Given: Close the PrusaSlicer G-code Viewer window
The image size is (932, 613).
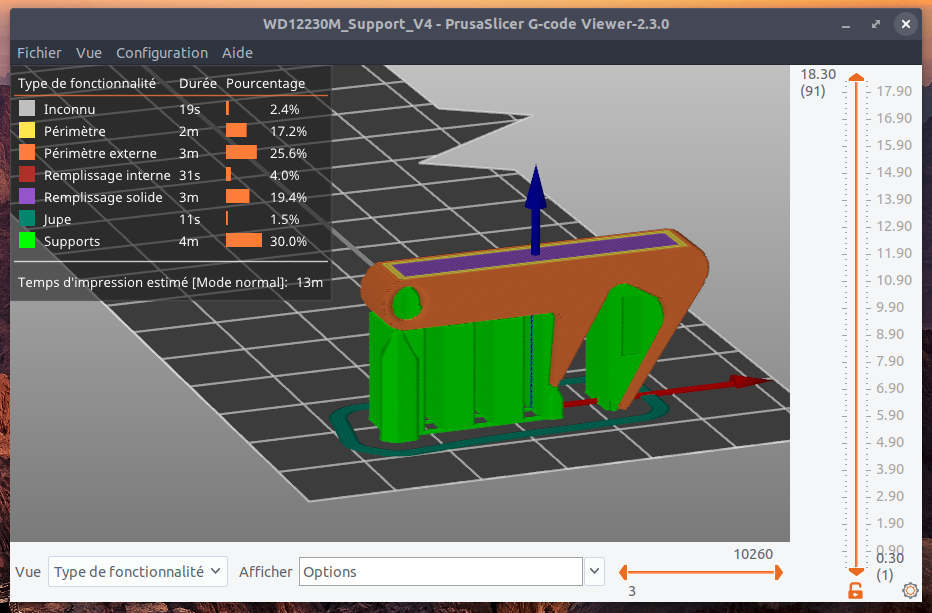Looking at the screenshot, I should pyautogui.click(x=905, y=24).
